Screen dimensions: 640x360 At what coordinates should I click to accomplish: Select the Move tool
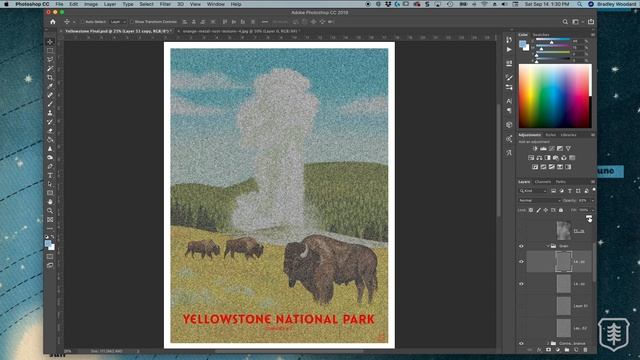50,42
